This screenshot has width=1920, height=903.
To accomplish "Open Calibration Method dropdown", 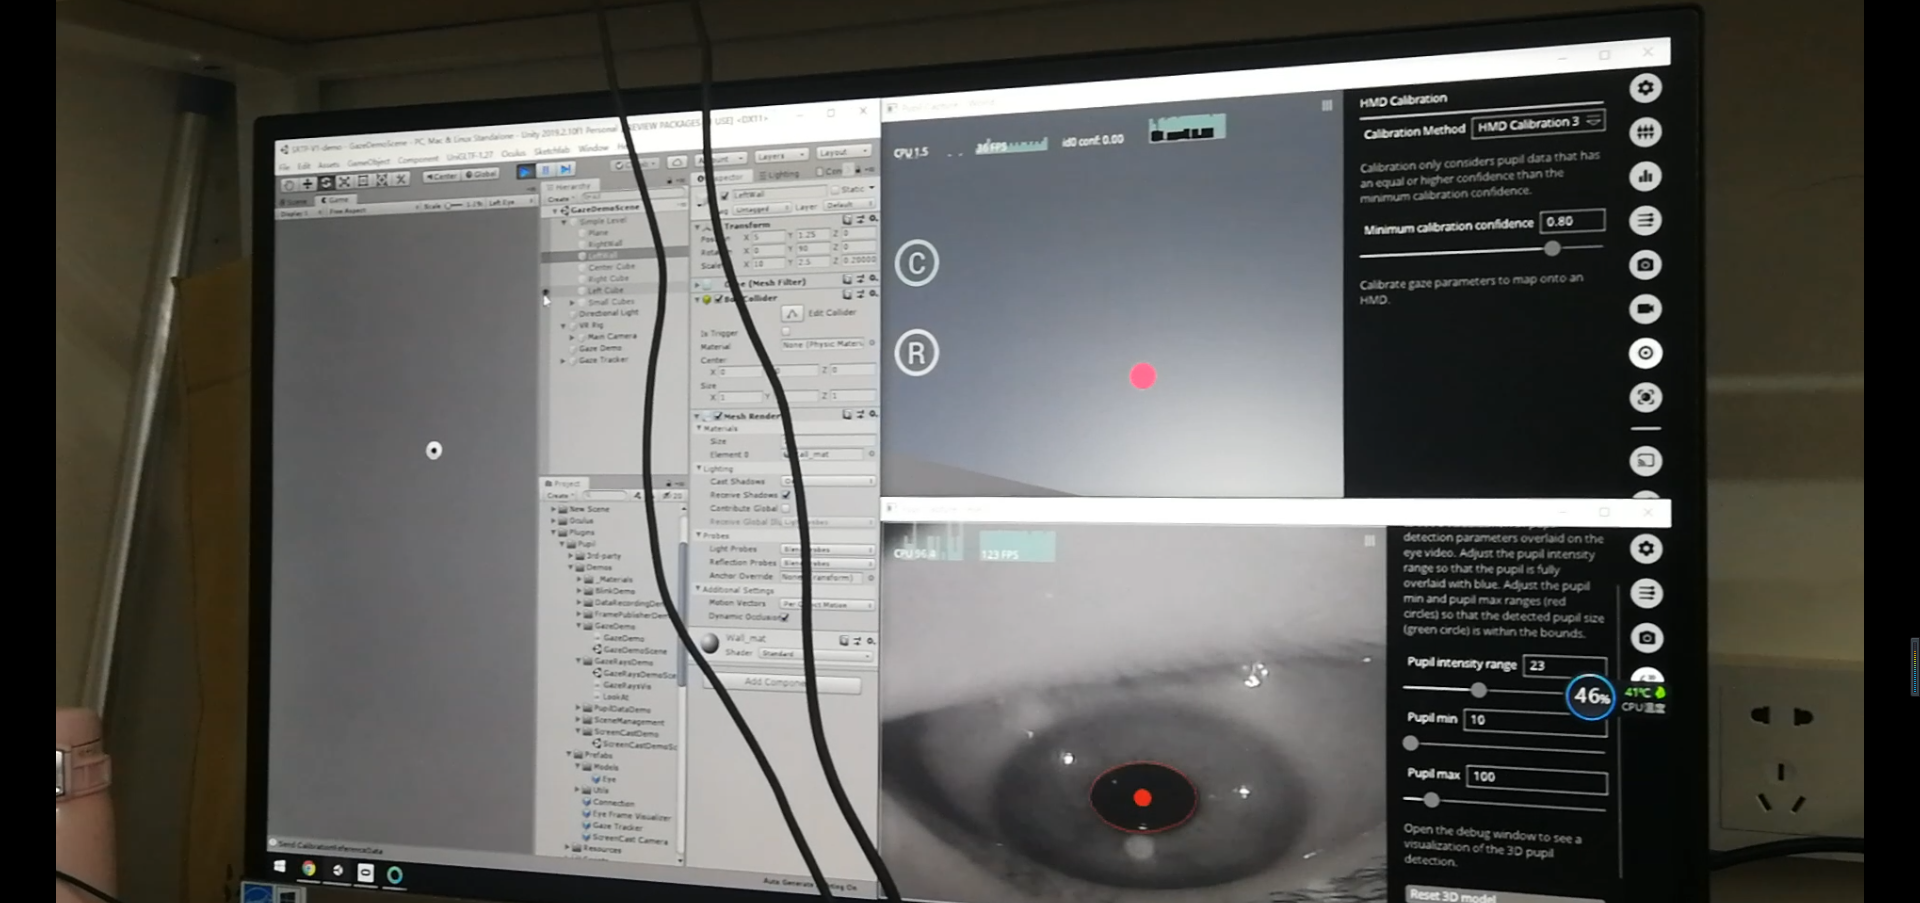I will tap(1538, 123).
